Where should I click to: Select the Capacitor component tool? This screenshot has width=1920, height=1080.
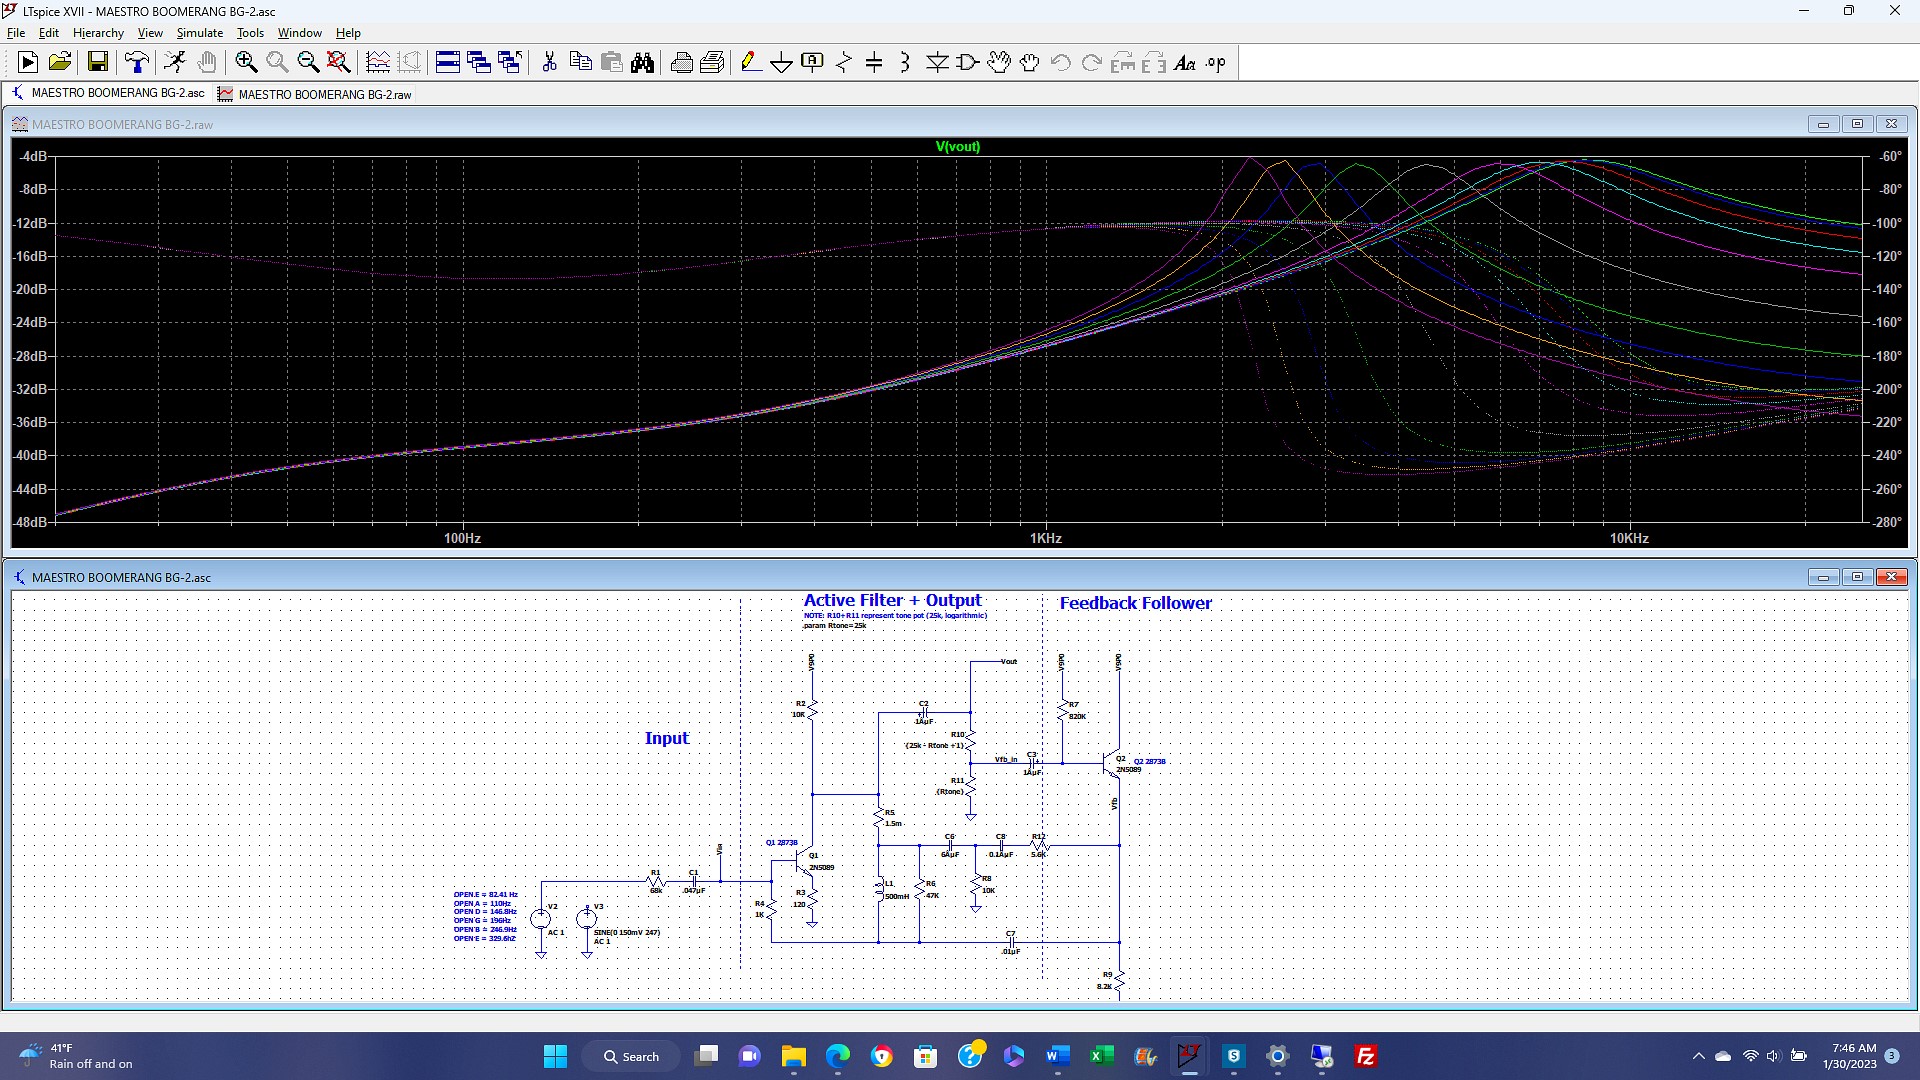(874, 63)
